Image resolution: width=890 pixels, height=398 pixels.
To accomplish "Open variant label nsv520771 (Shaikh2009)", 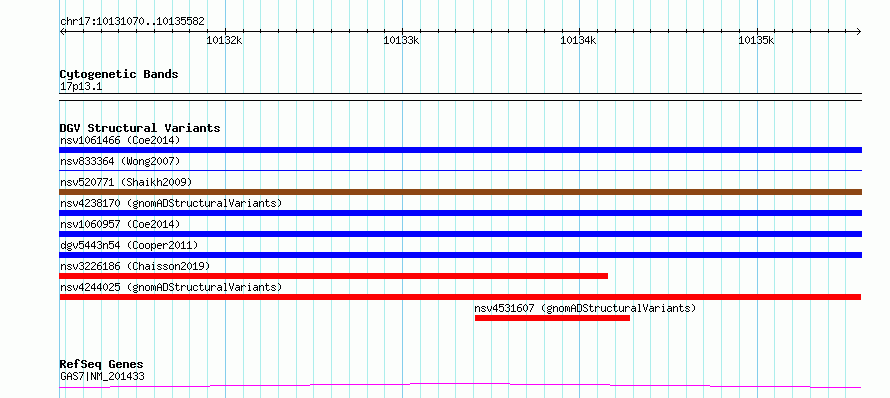I will (126, 182).
